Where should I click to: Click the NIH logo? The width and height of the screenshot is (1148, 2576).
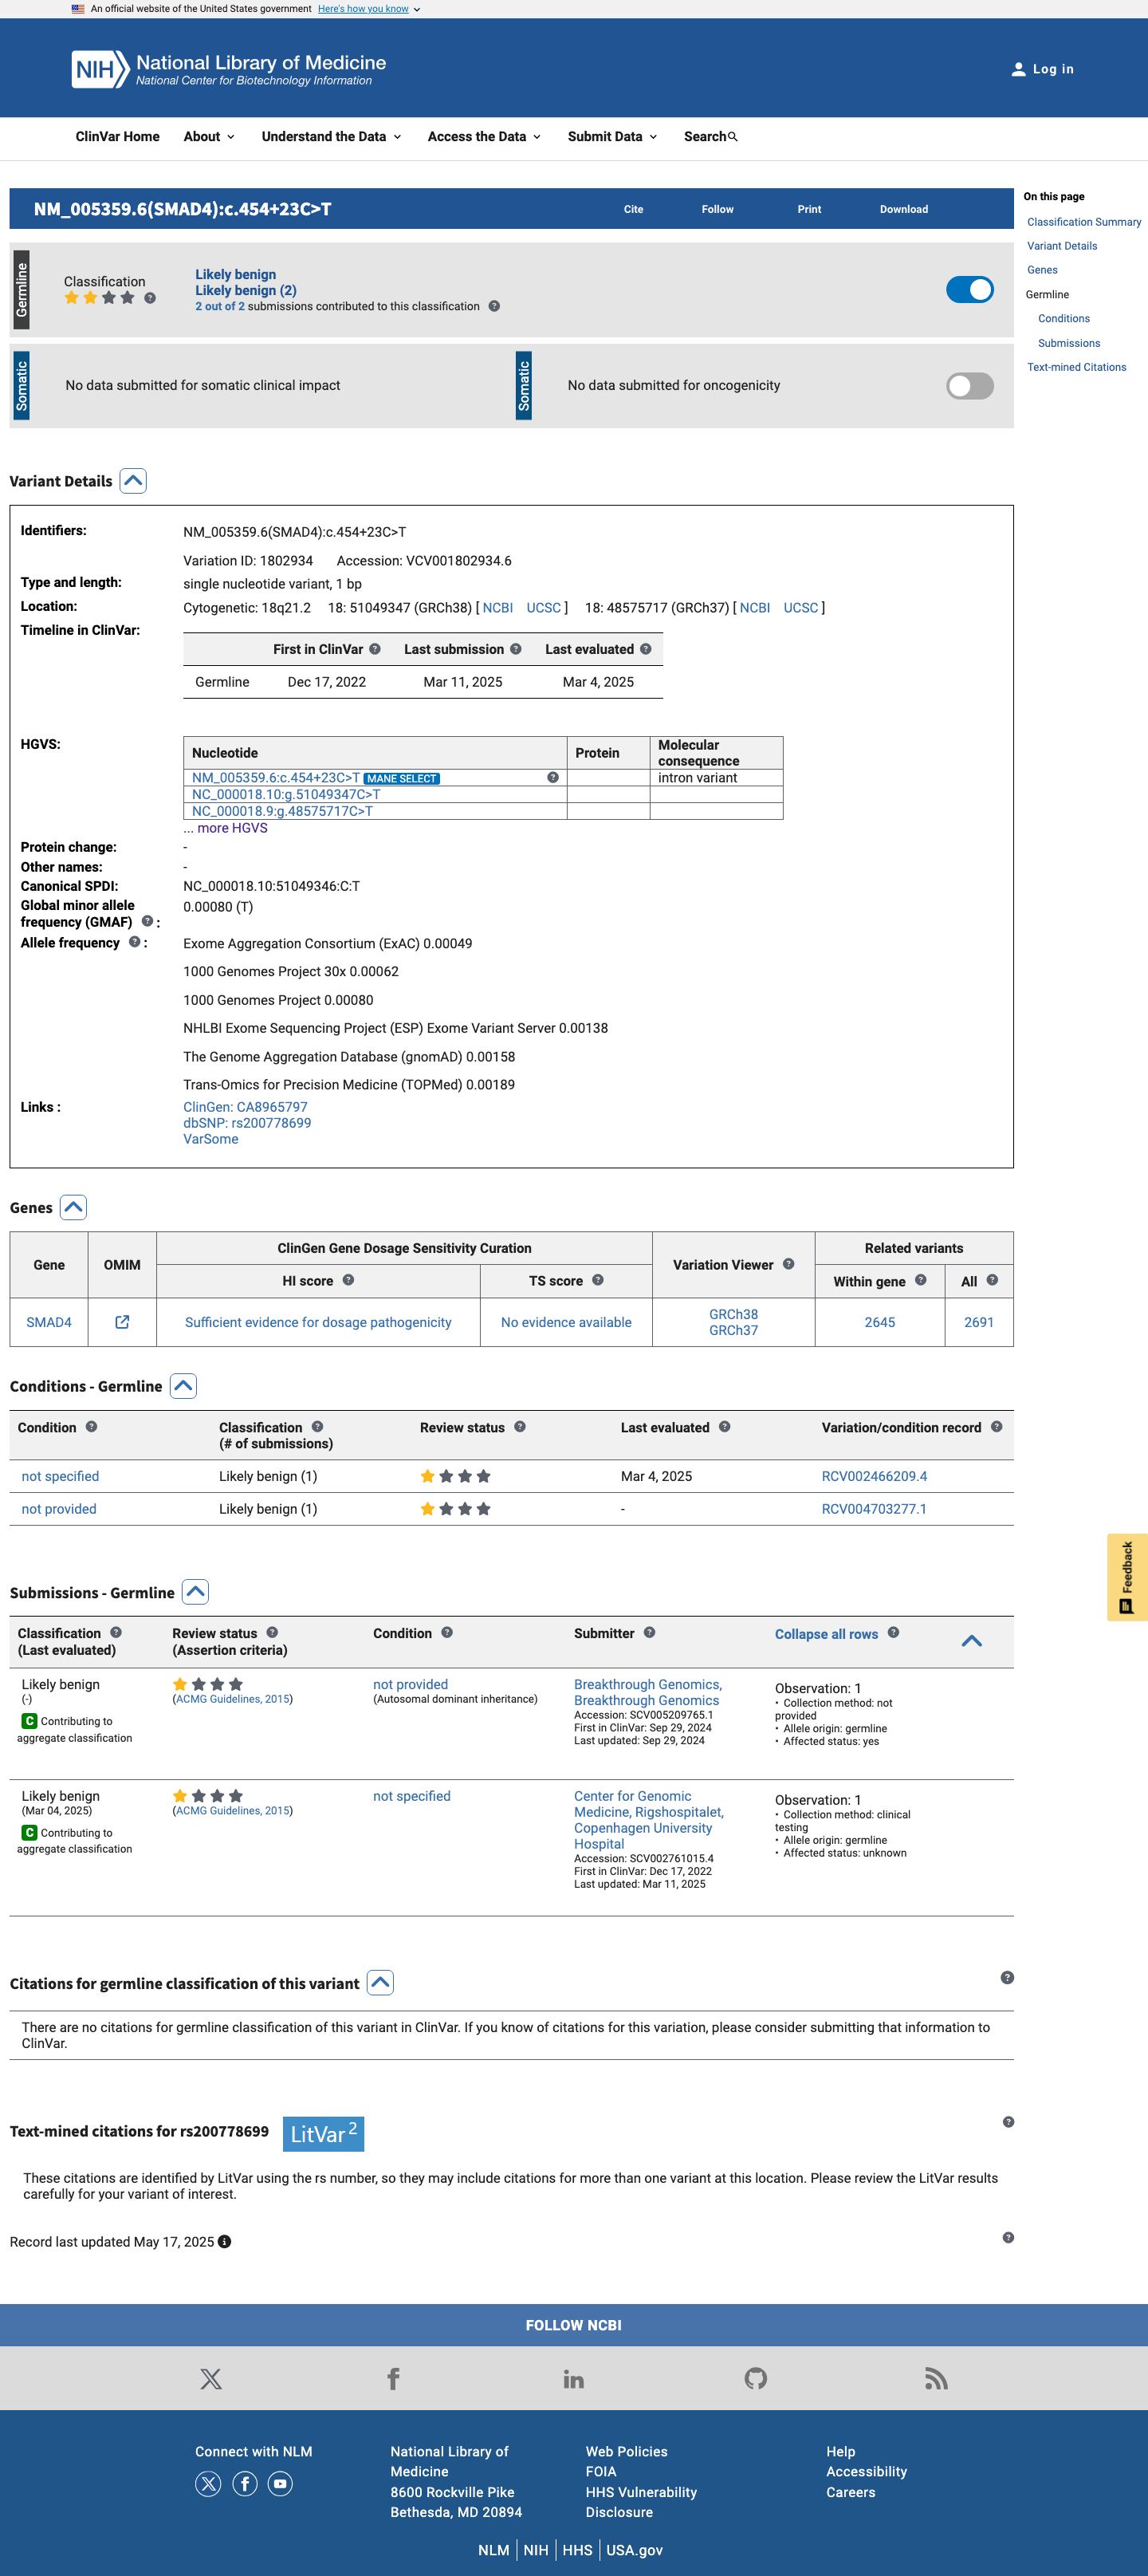100,69
